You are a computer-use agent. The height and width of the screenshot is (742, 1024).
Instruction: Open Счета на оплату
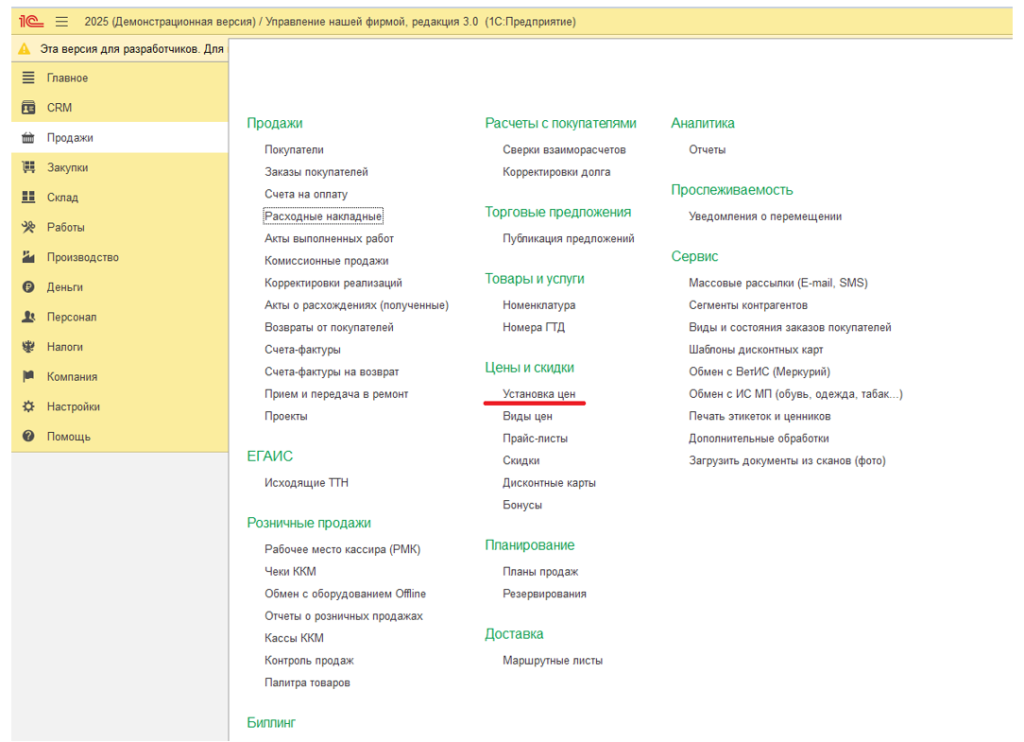pyautogui.click(x=306, y=194)
